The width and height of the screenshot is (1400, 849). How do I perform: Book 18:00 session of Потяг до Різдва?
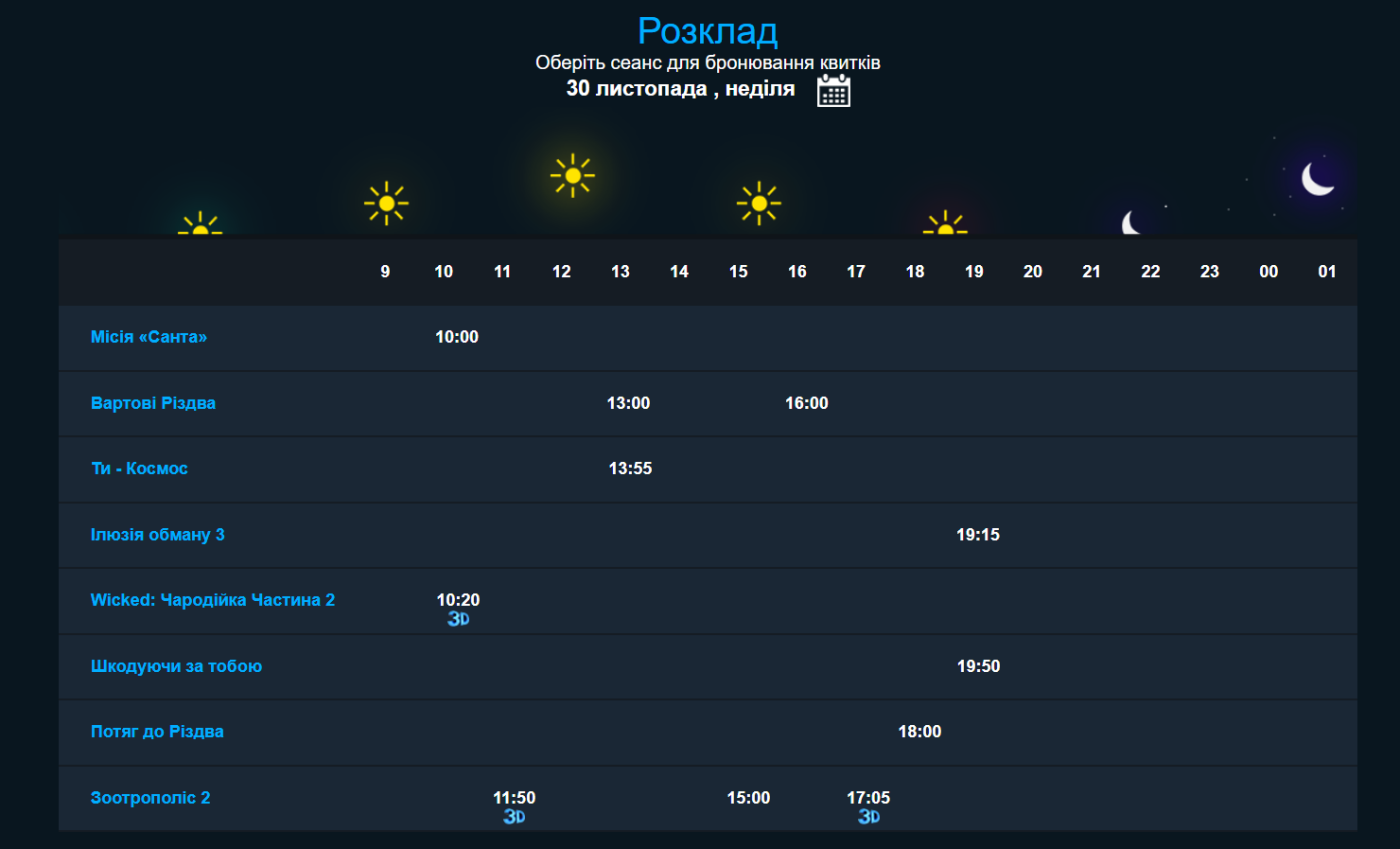click(x=919, y=732)
